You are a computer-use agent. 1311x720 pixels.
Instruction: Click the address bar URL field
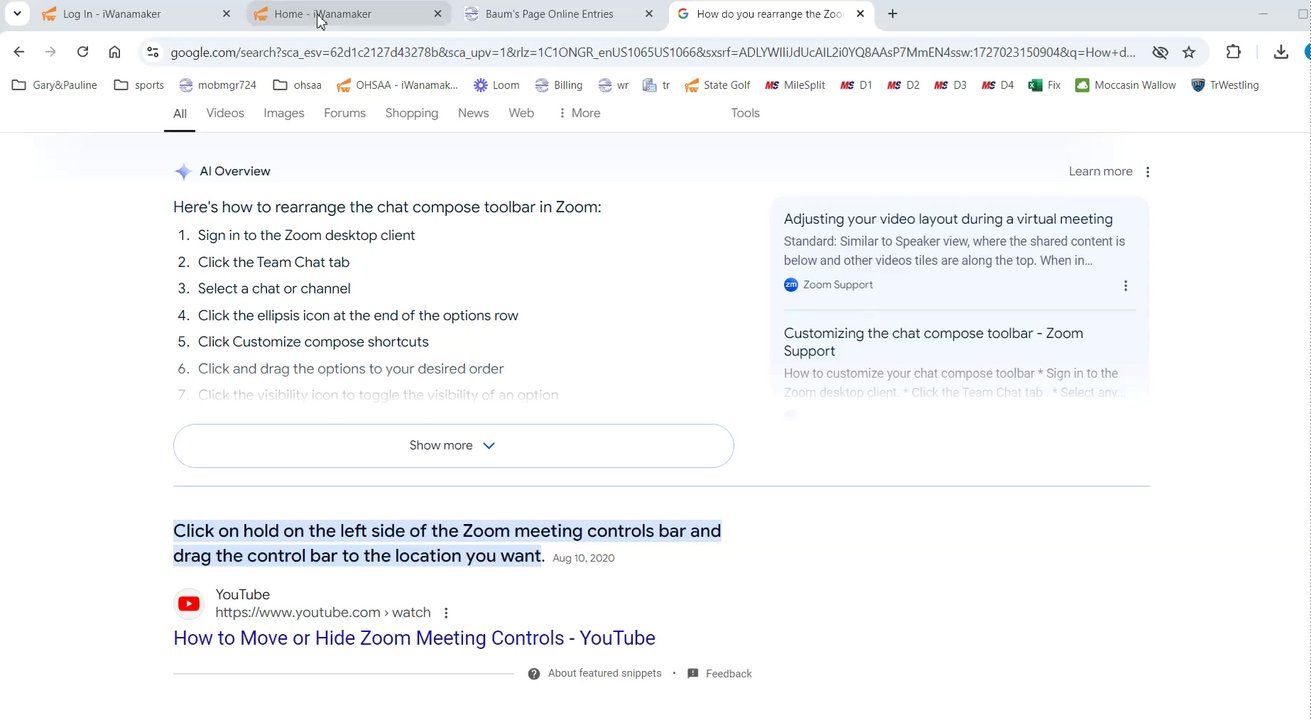(x=650, y=52)
